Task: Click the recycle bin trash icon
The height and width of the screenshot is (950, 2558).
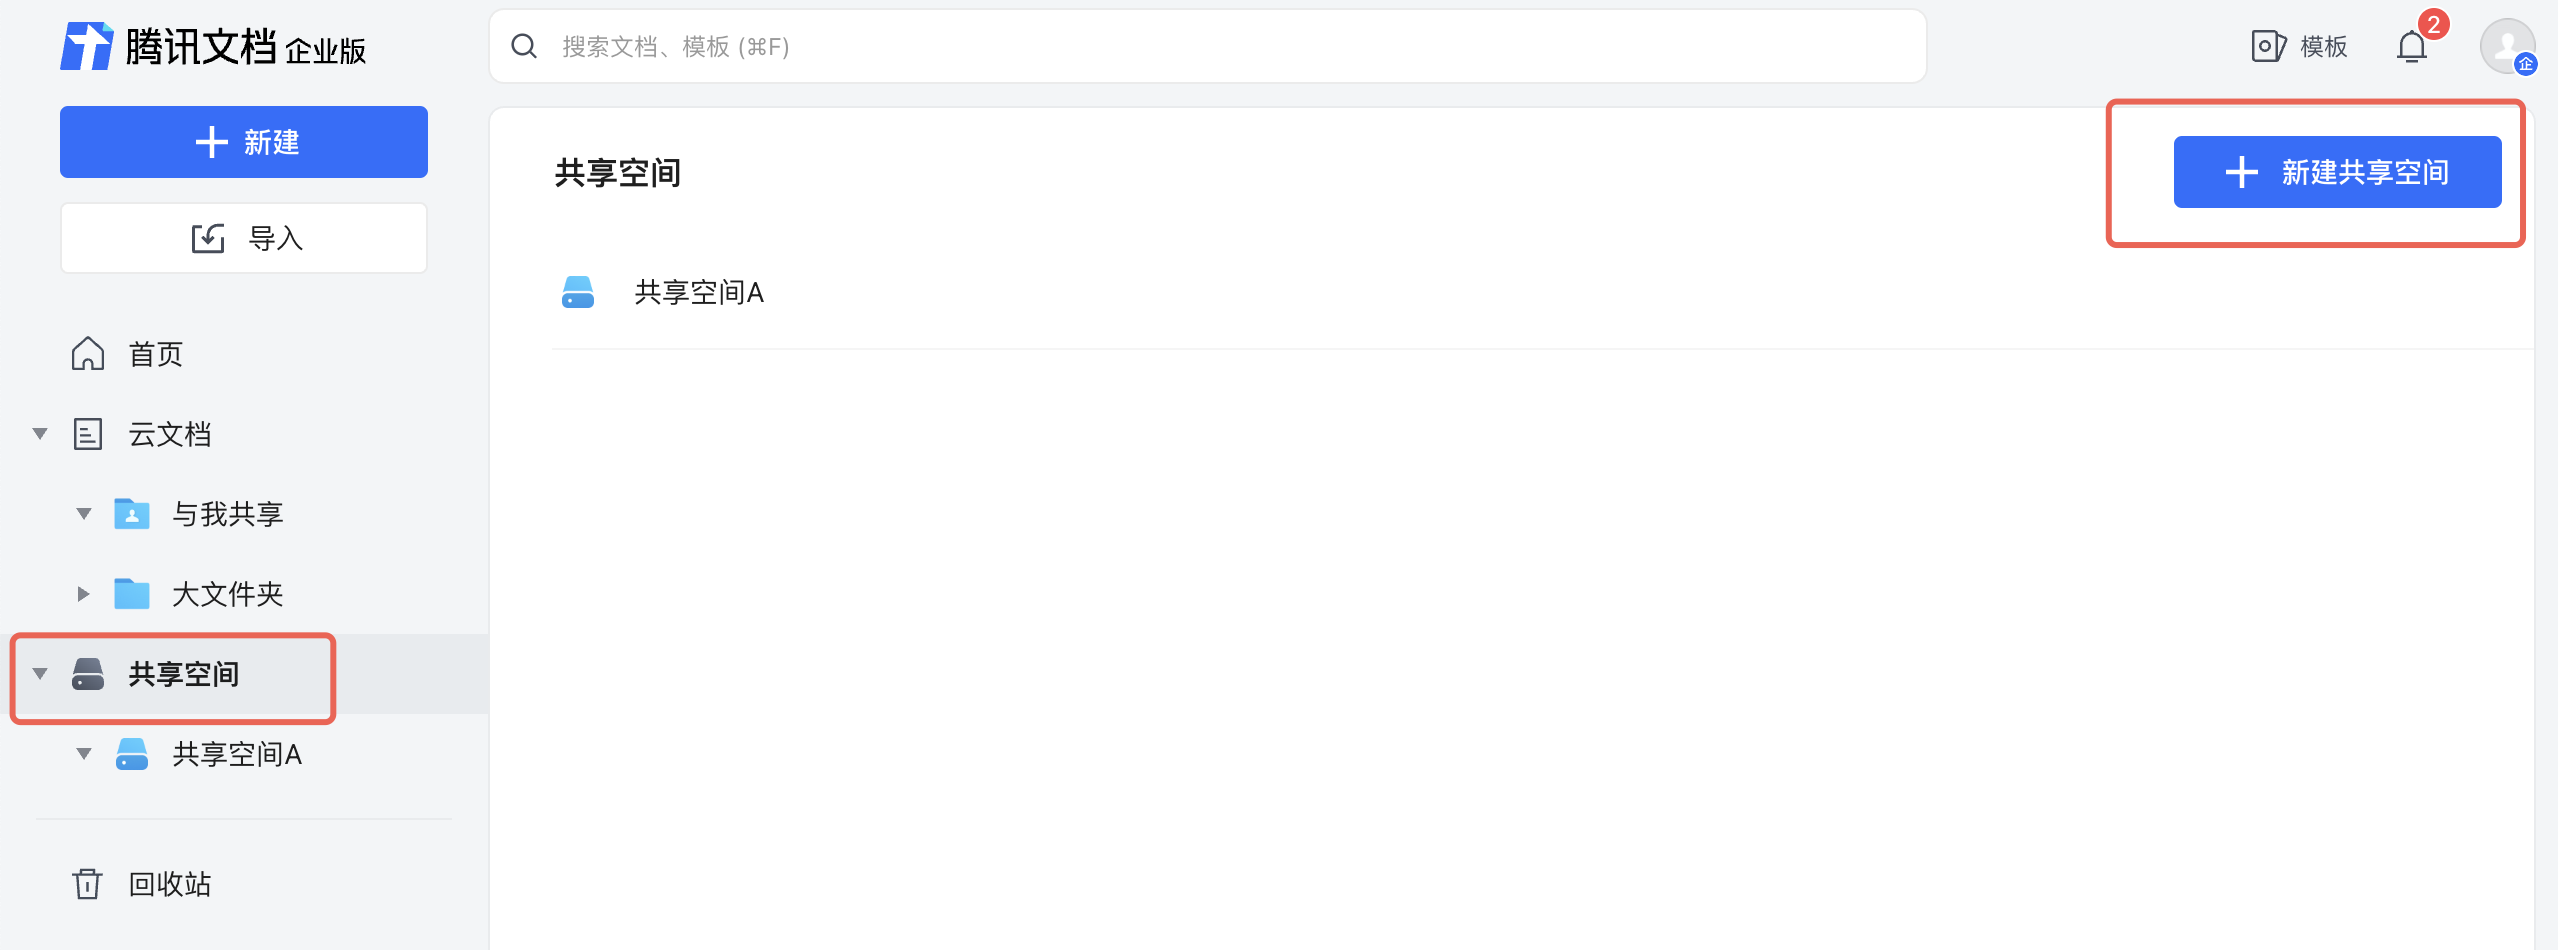Action: click(88, 884)
